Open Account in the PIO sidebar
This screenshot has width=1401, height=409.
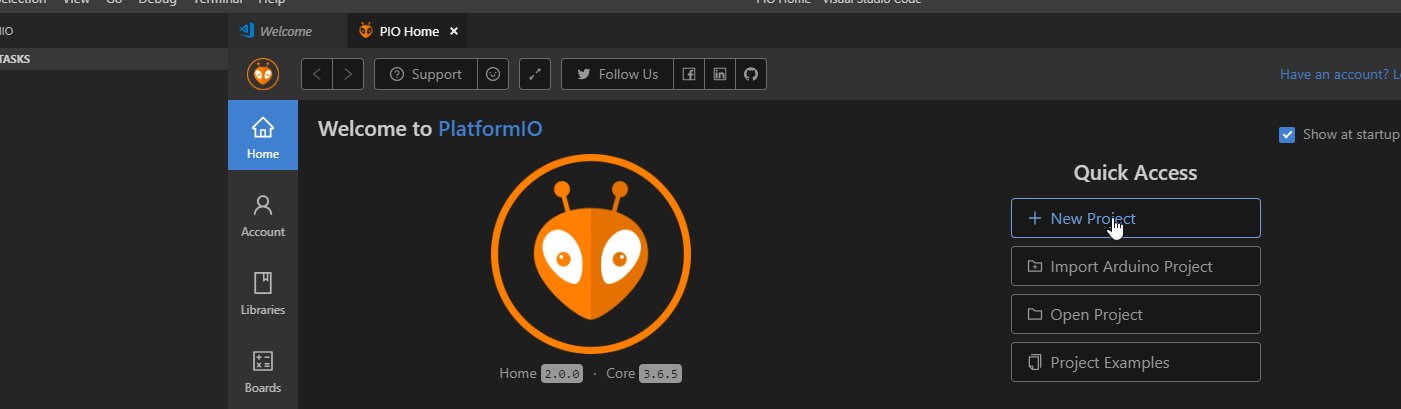point(263,214)
